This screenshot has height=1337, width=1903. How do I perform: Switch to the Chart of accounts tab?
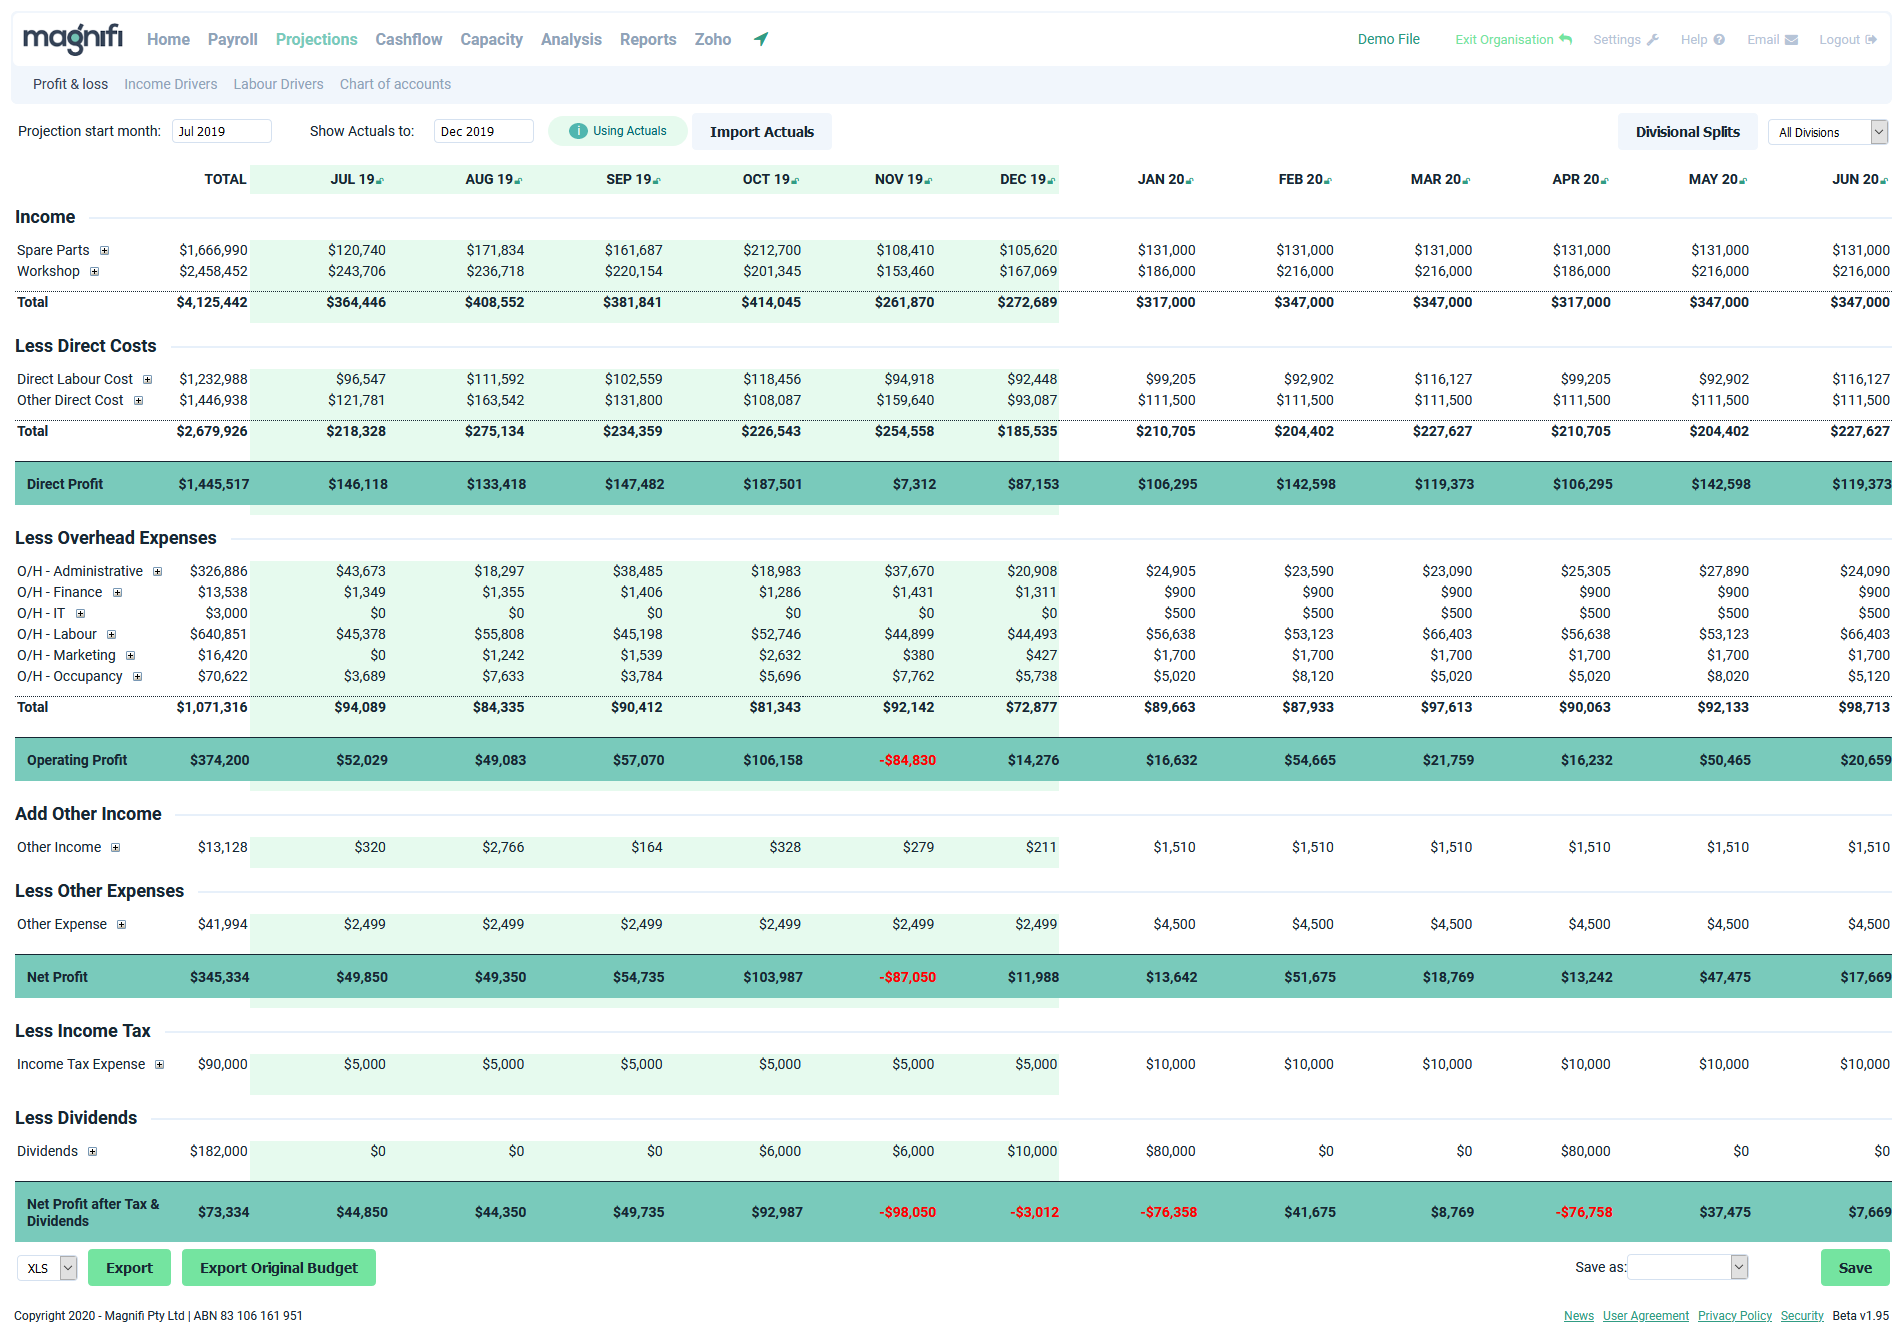395,84
